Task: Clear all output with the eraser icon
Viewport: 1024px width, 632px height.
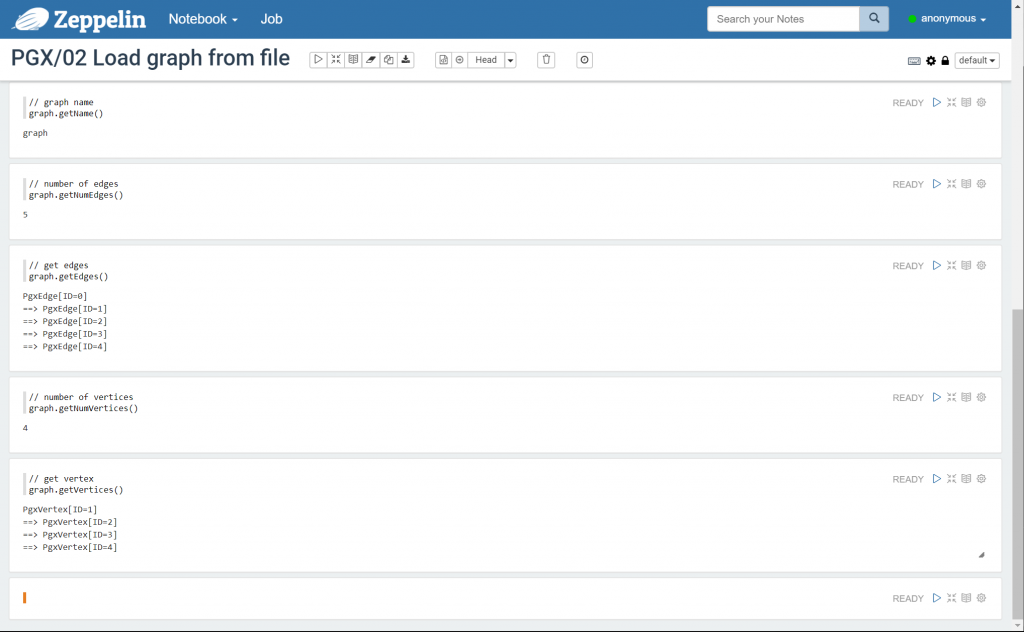Action: (x=371, y=60)
